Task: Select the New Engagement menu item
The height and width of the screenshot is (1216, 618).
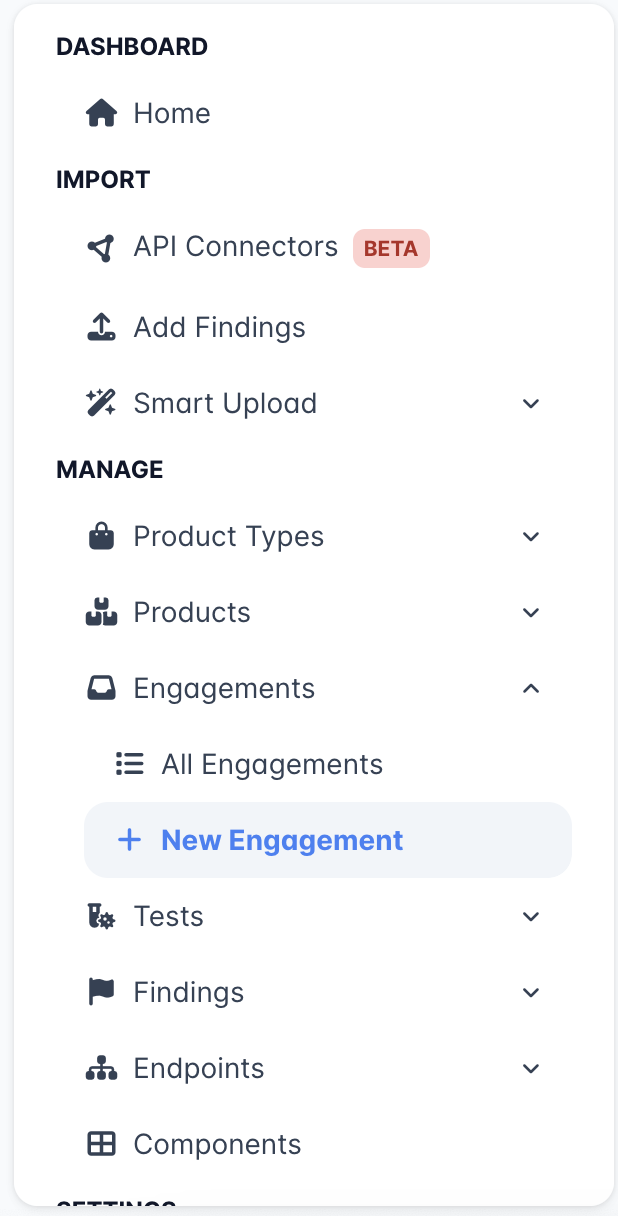Action: 282,841
